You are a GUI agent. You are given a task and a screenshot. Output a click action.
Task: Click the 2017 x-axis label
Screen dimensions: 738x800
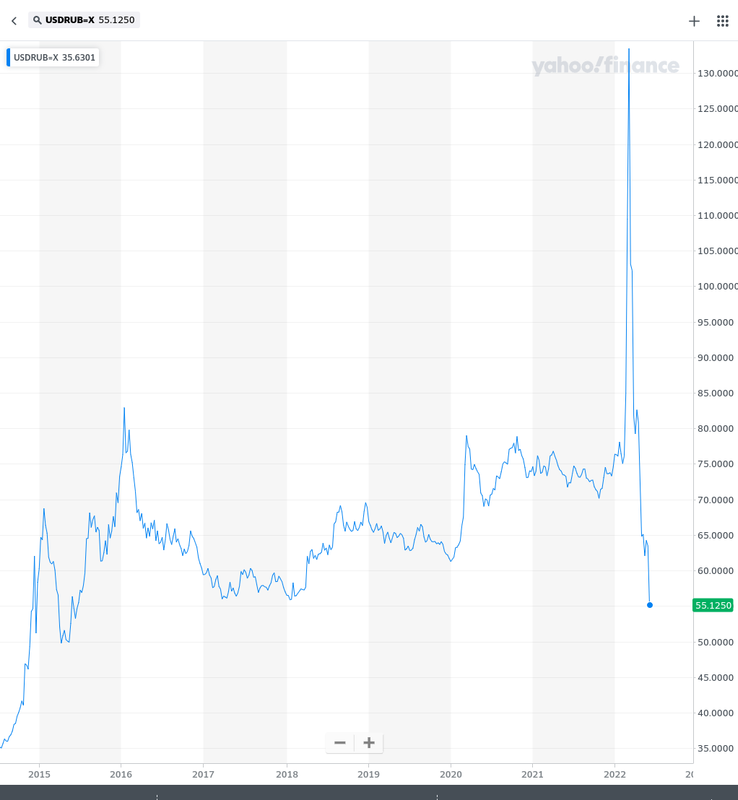coord(203,774)
